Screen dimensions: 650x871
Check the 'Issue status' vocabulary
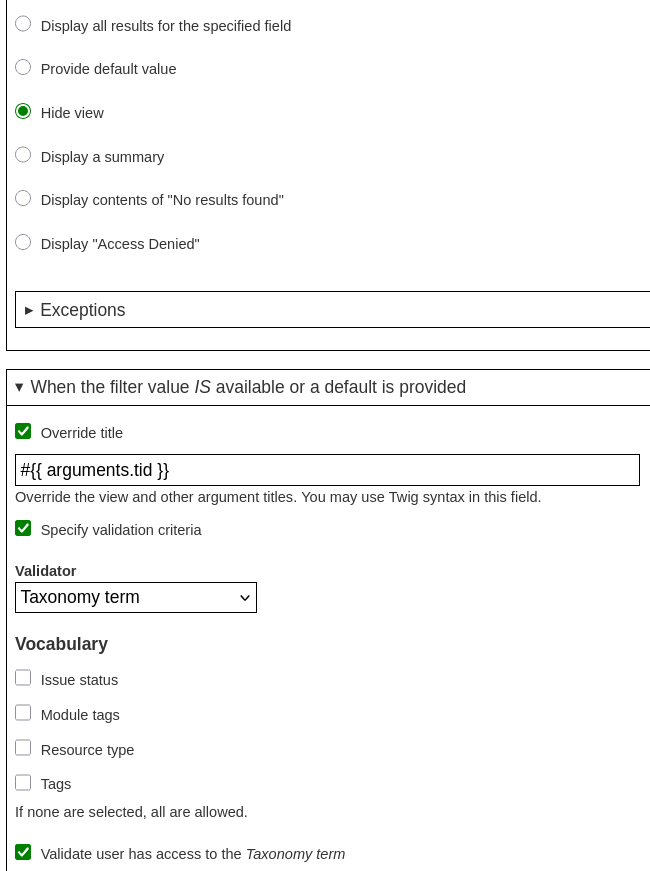(x=23, y=678)
